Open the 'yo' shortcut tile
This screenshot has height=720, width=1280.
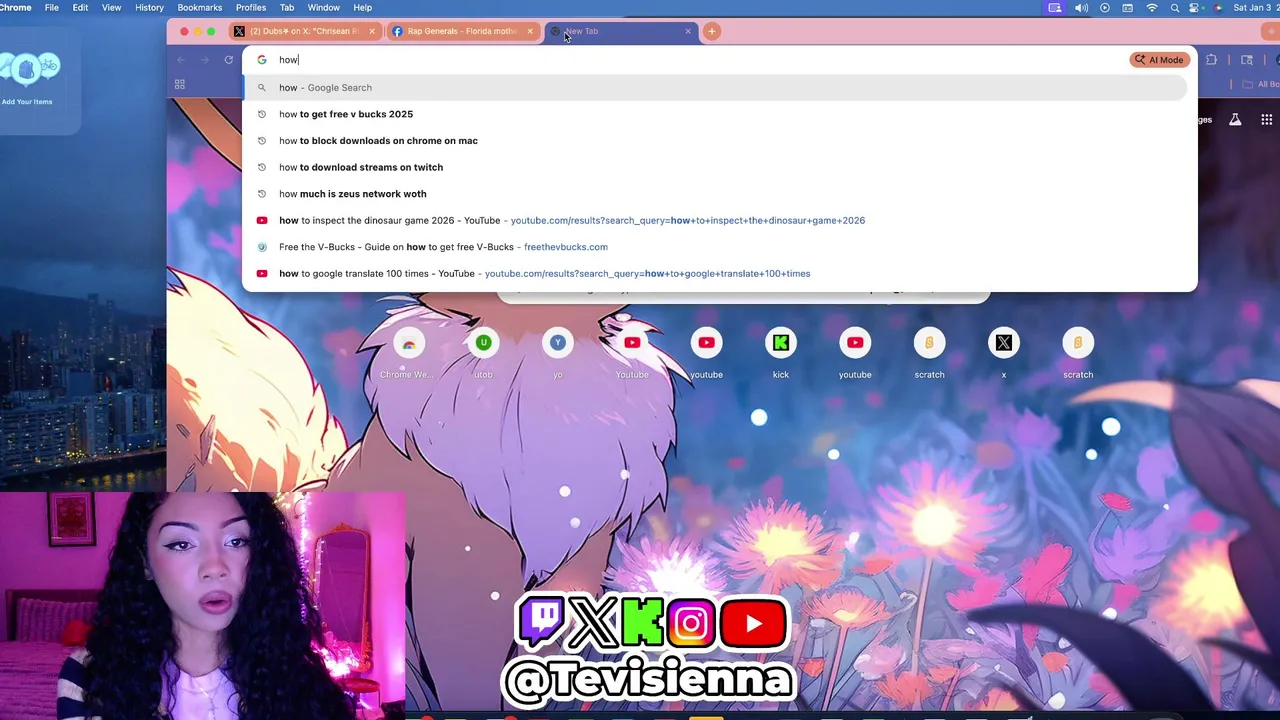coord(558,353)
